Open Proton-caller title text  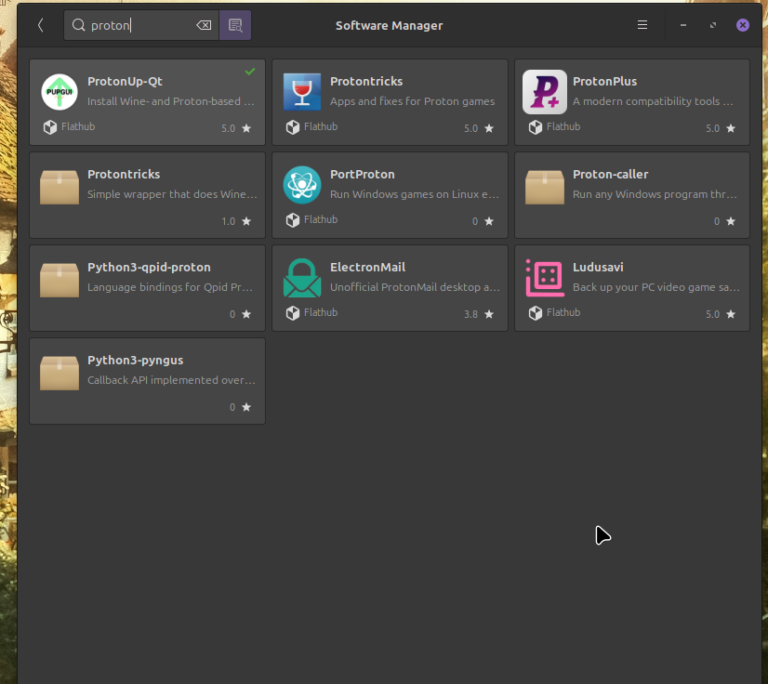pyautogui.click(x=610, y=174)
